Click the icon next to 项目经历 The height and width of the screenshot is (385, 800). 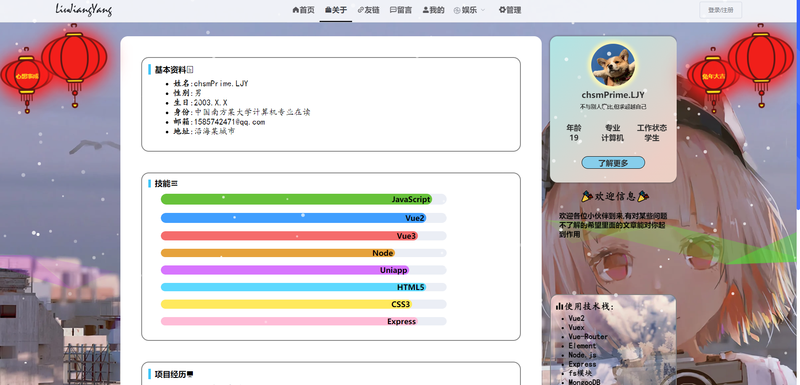click(x=190, y=374)
